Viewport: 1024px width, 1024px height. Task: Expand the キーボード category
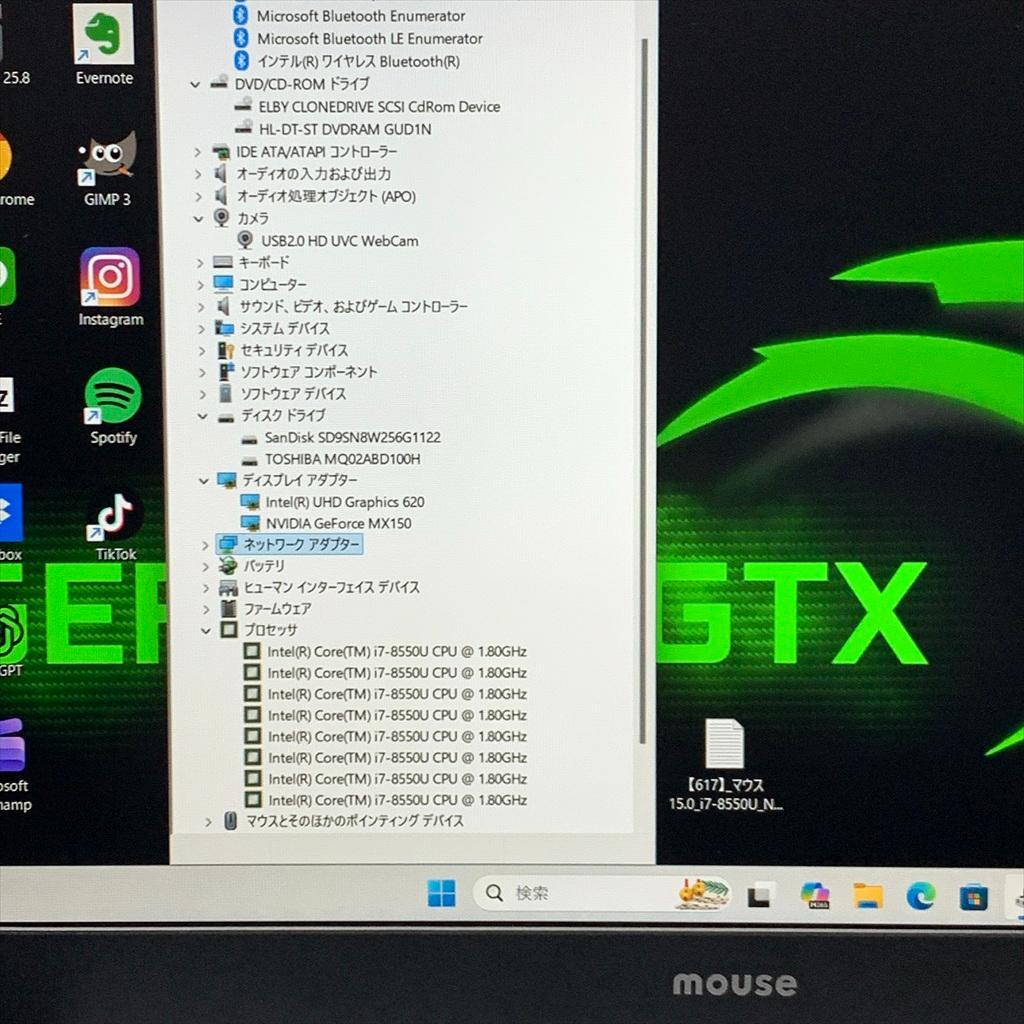pyautogui.click(x=200, y=262)
